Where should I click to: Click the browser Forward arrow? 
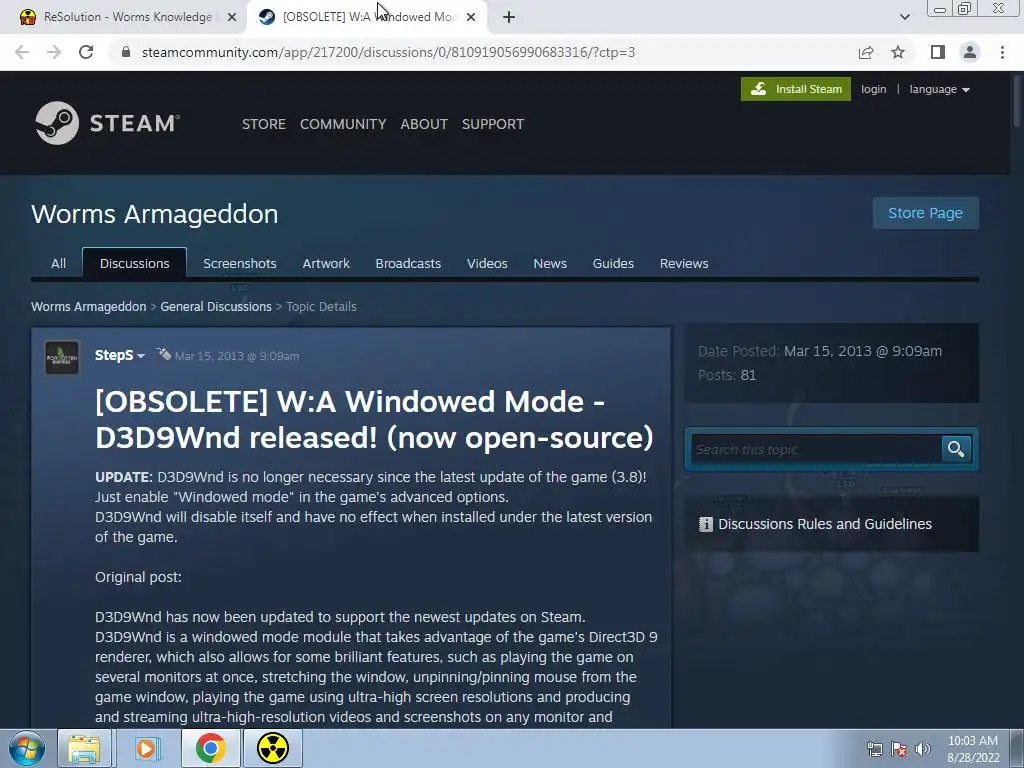[54, 52]
